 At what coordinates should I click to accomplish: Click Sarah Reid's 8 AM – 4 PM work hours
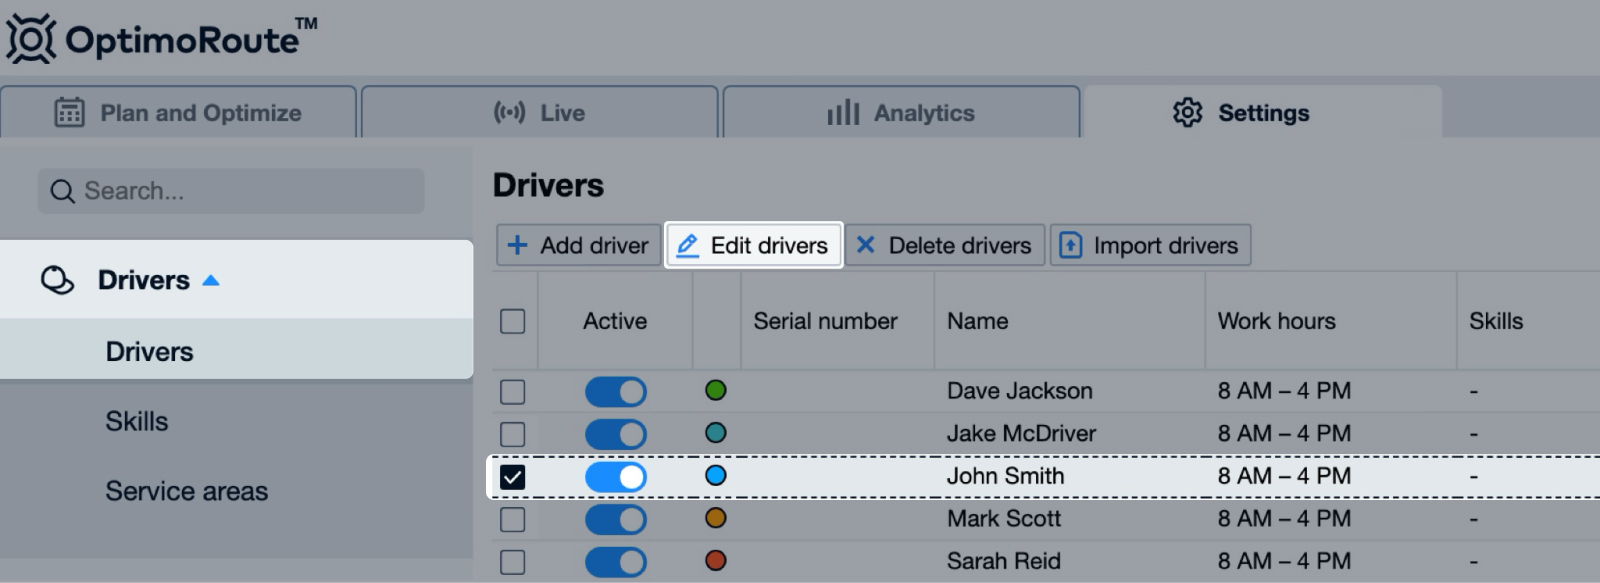pos(1284,561)
